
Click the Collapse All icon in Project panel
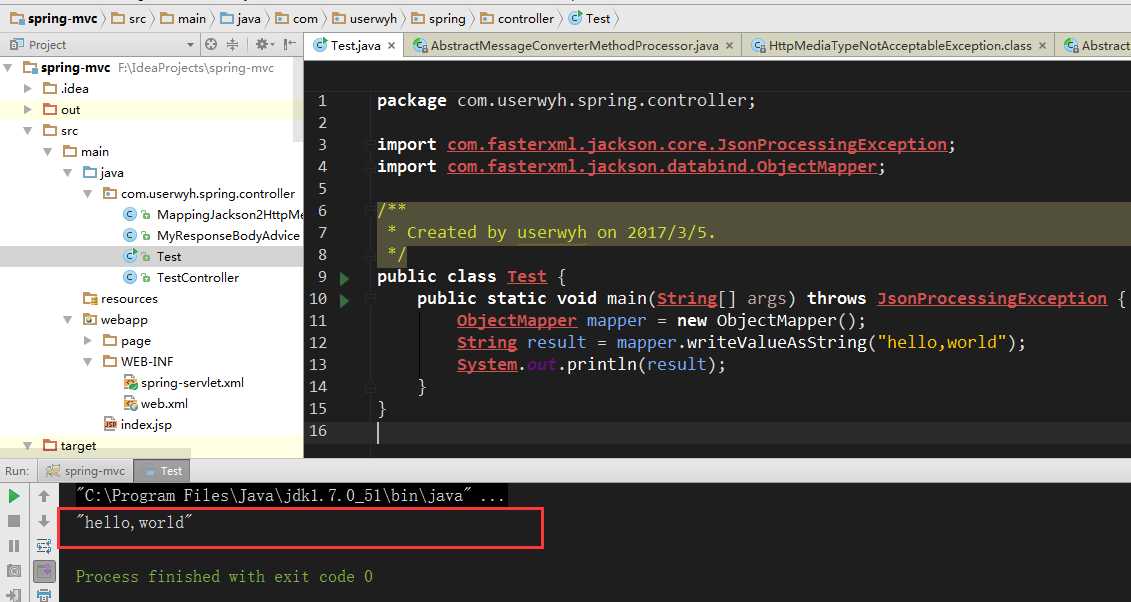[x=232, y=44]
